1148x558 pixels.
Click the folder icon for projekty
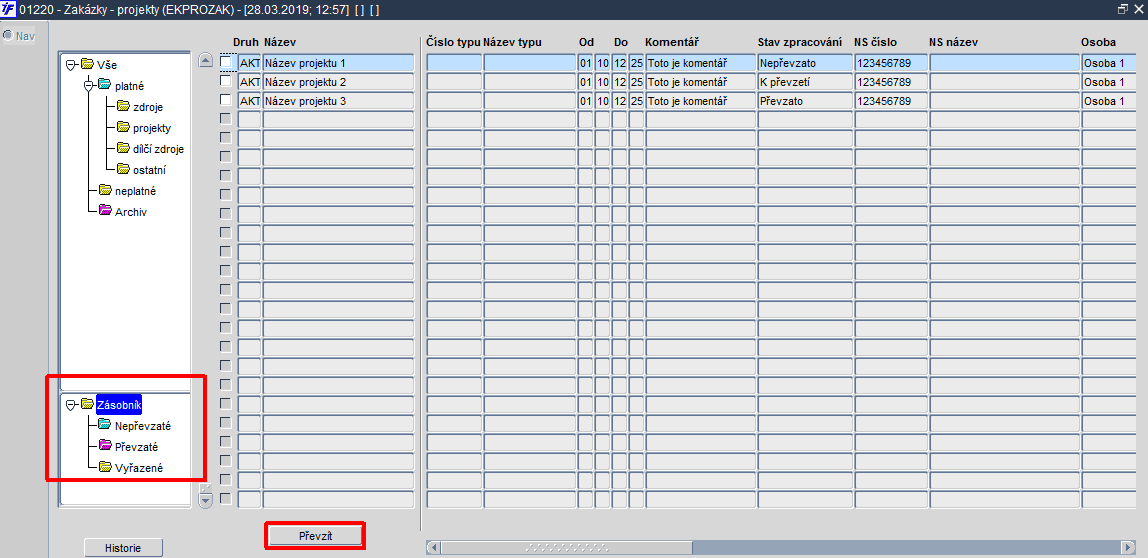123,128
